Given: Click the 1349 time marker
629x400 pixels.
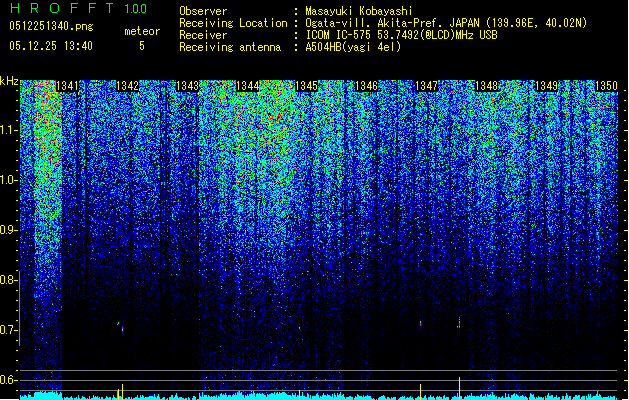Looking at the screenshot, I should click(x=546, y=86).
